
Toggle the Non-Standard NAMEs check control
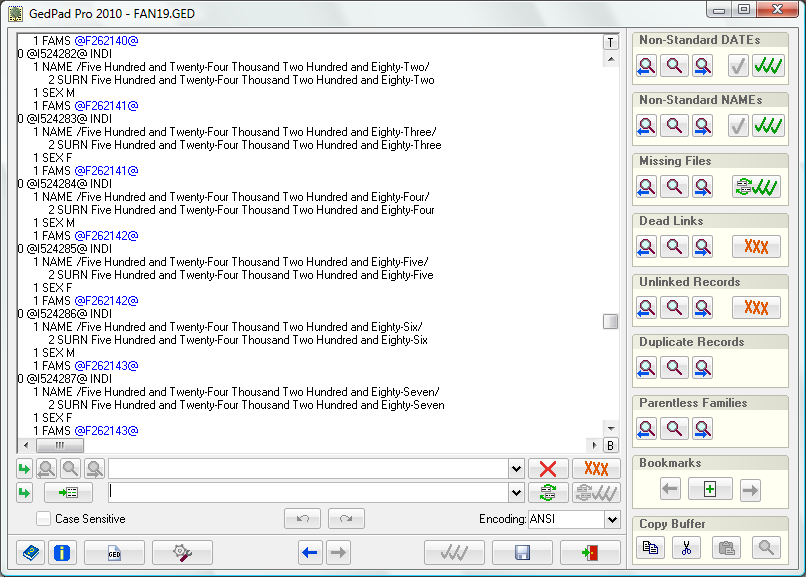pyautogui.click(x=737, y=126)
